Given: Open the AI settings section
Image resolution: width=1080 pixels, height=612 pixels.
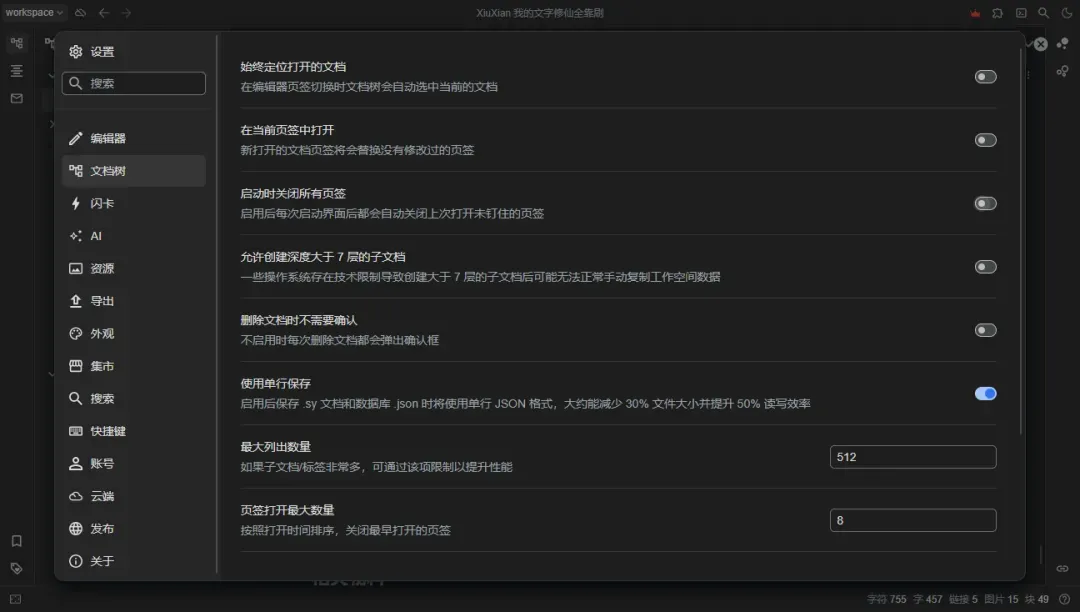Looking at the screenshot, I should pyautogui.click(x=134, y=236).
